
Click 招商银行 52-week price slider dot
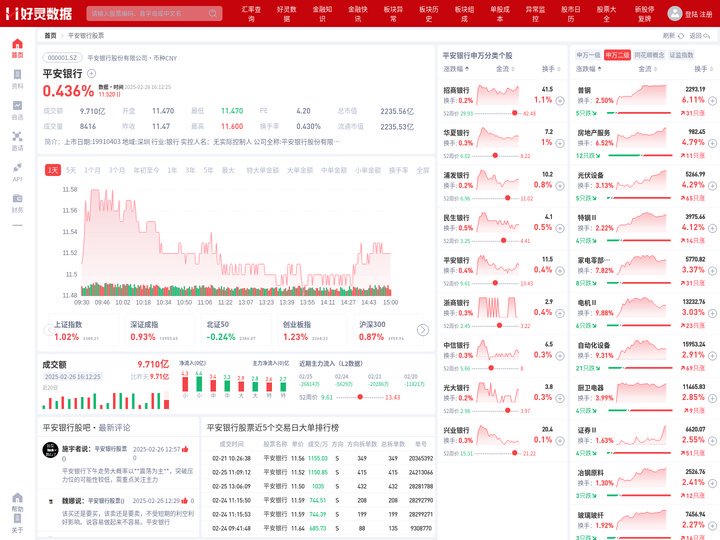click(514, 113)
